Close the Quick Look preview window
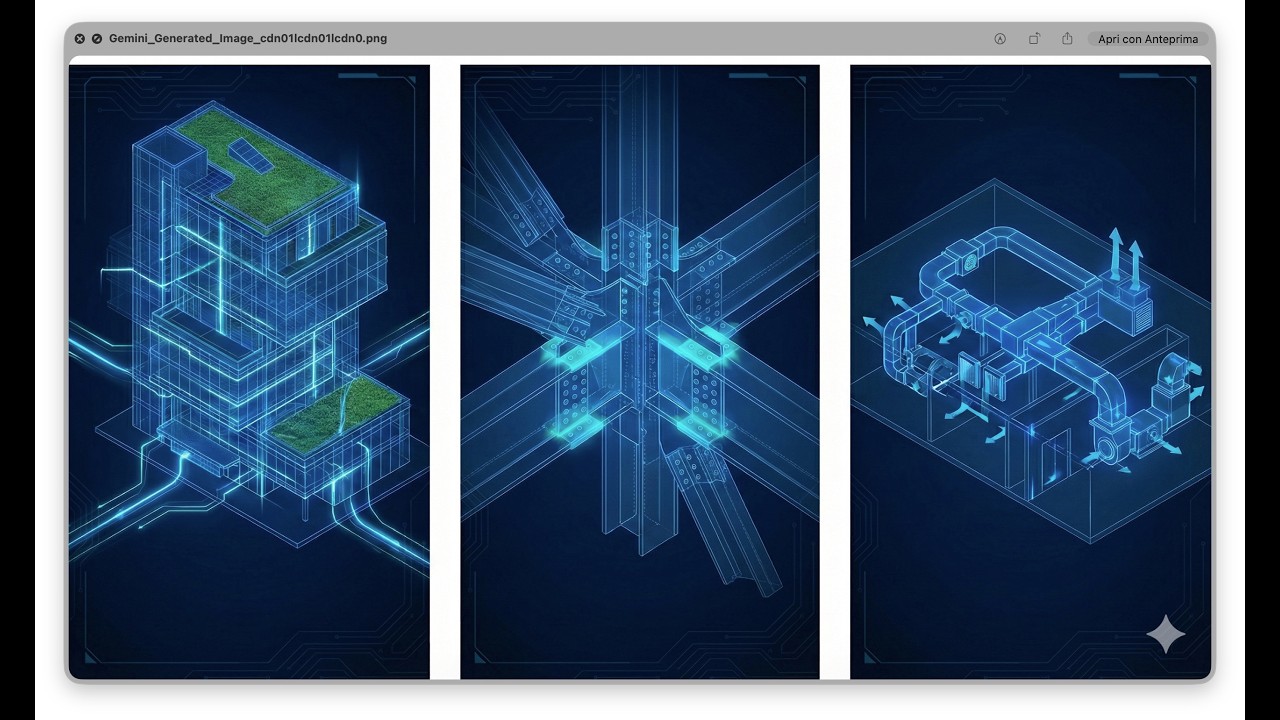Screen dimensions: 1280x720 tap(80, 39)
